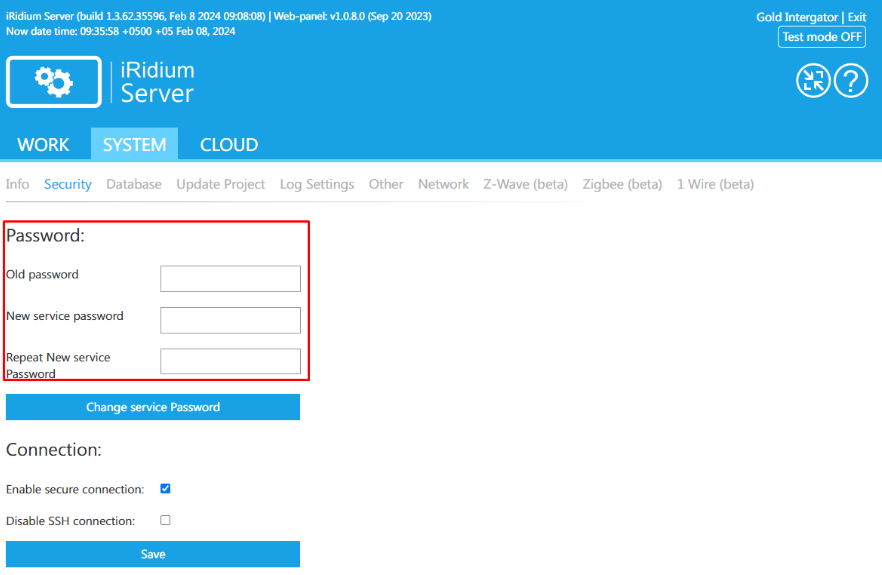Click the collapse arrows circle icon

pyautogui.click(x=813, y=81)
